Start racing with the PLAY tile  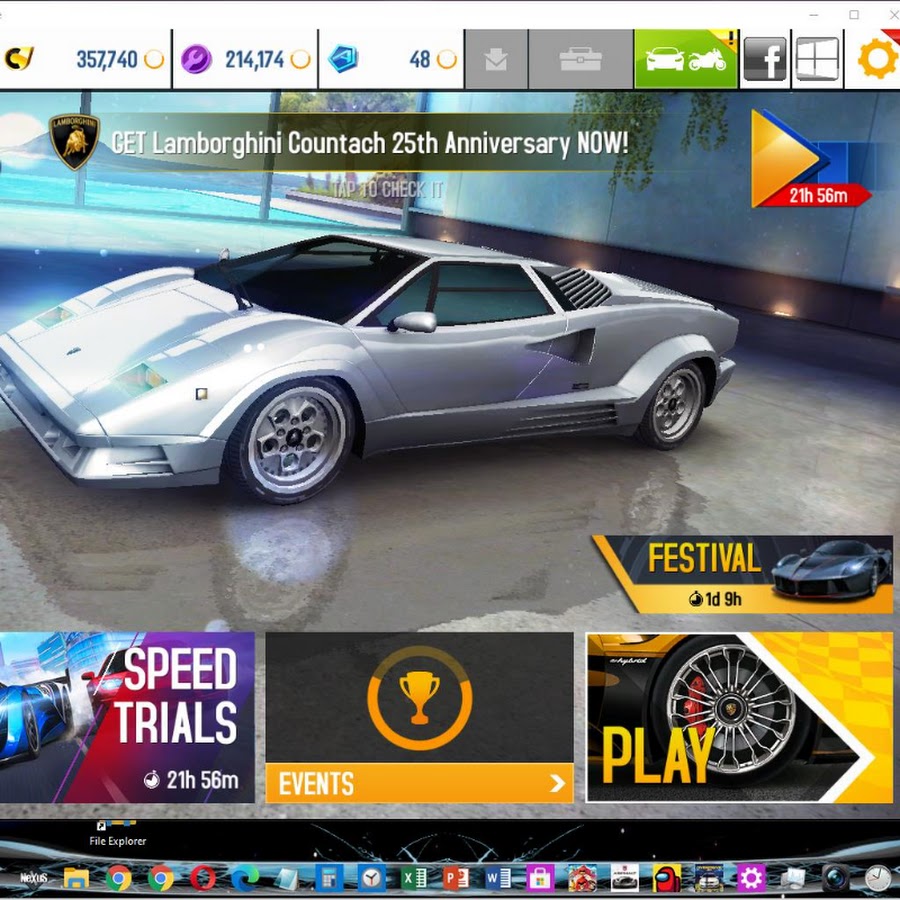click(x=739, y=717)
